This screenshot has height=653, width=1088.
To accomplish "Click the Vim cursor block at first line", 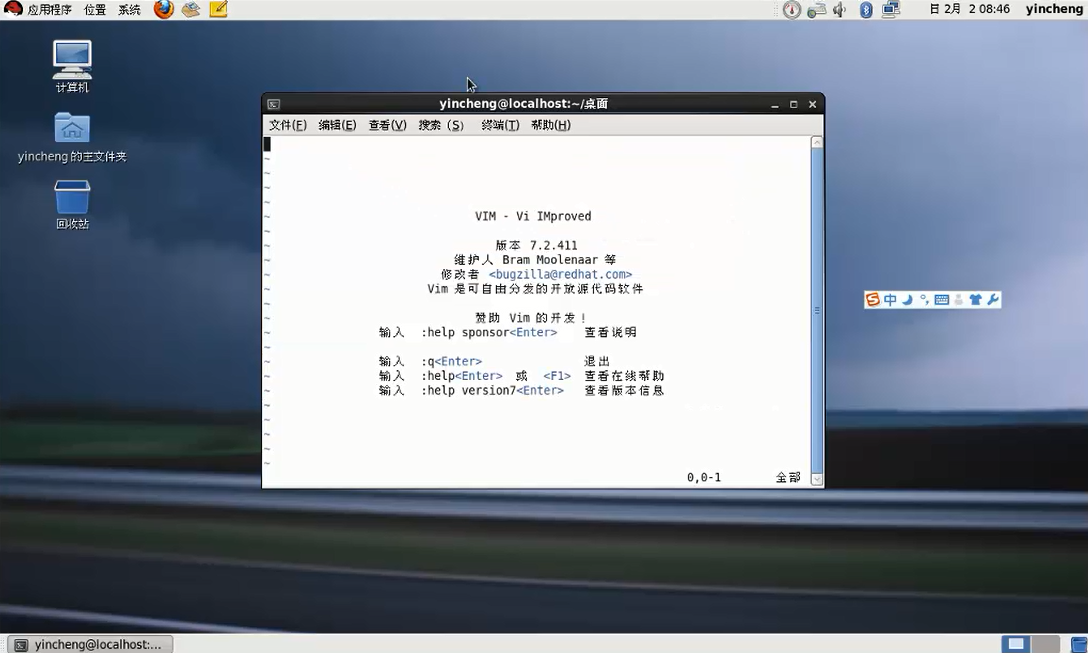I will 267,144.
